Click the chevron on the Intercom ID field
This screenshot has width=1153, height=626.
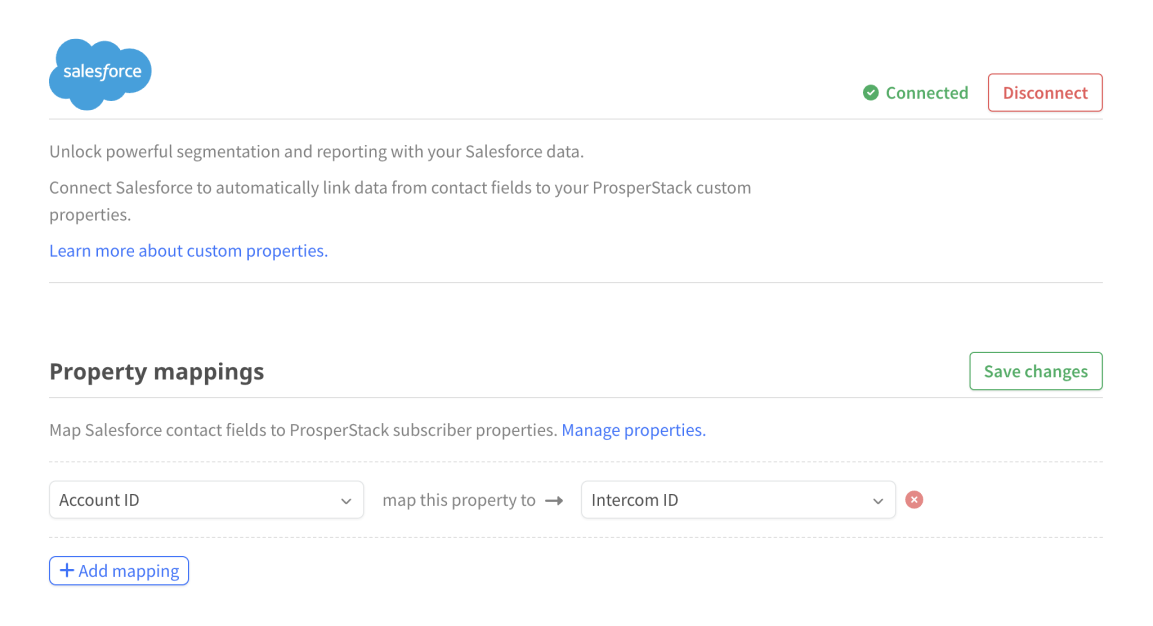[x=878, y=501]
